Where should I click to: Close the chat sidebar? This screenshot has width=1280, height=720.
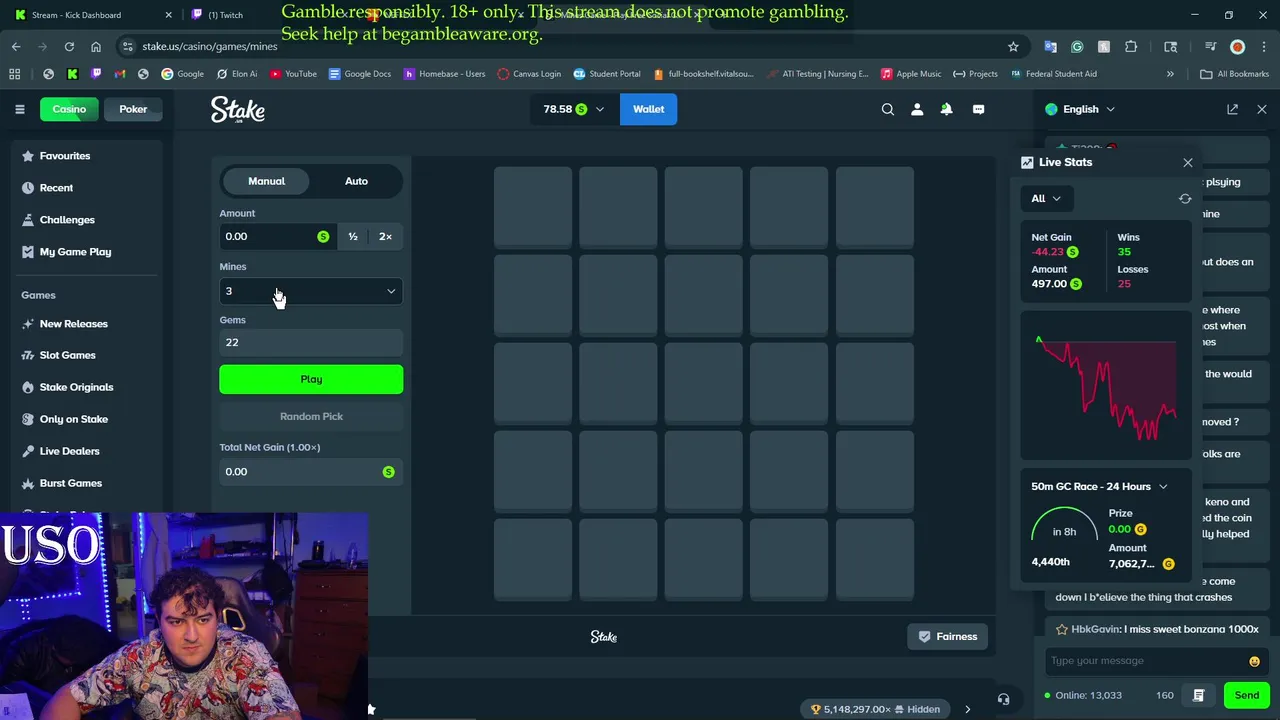click(x=1262, y=109)
